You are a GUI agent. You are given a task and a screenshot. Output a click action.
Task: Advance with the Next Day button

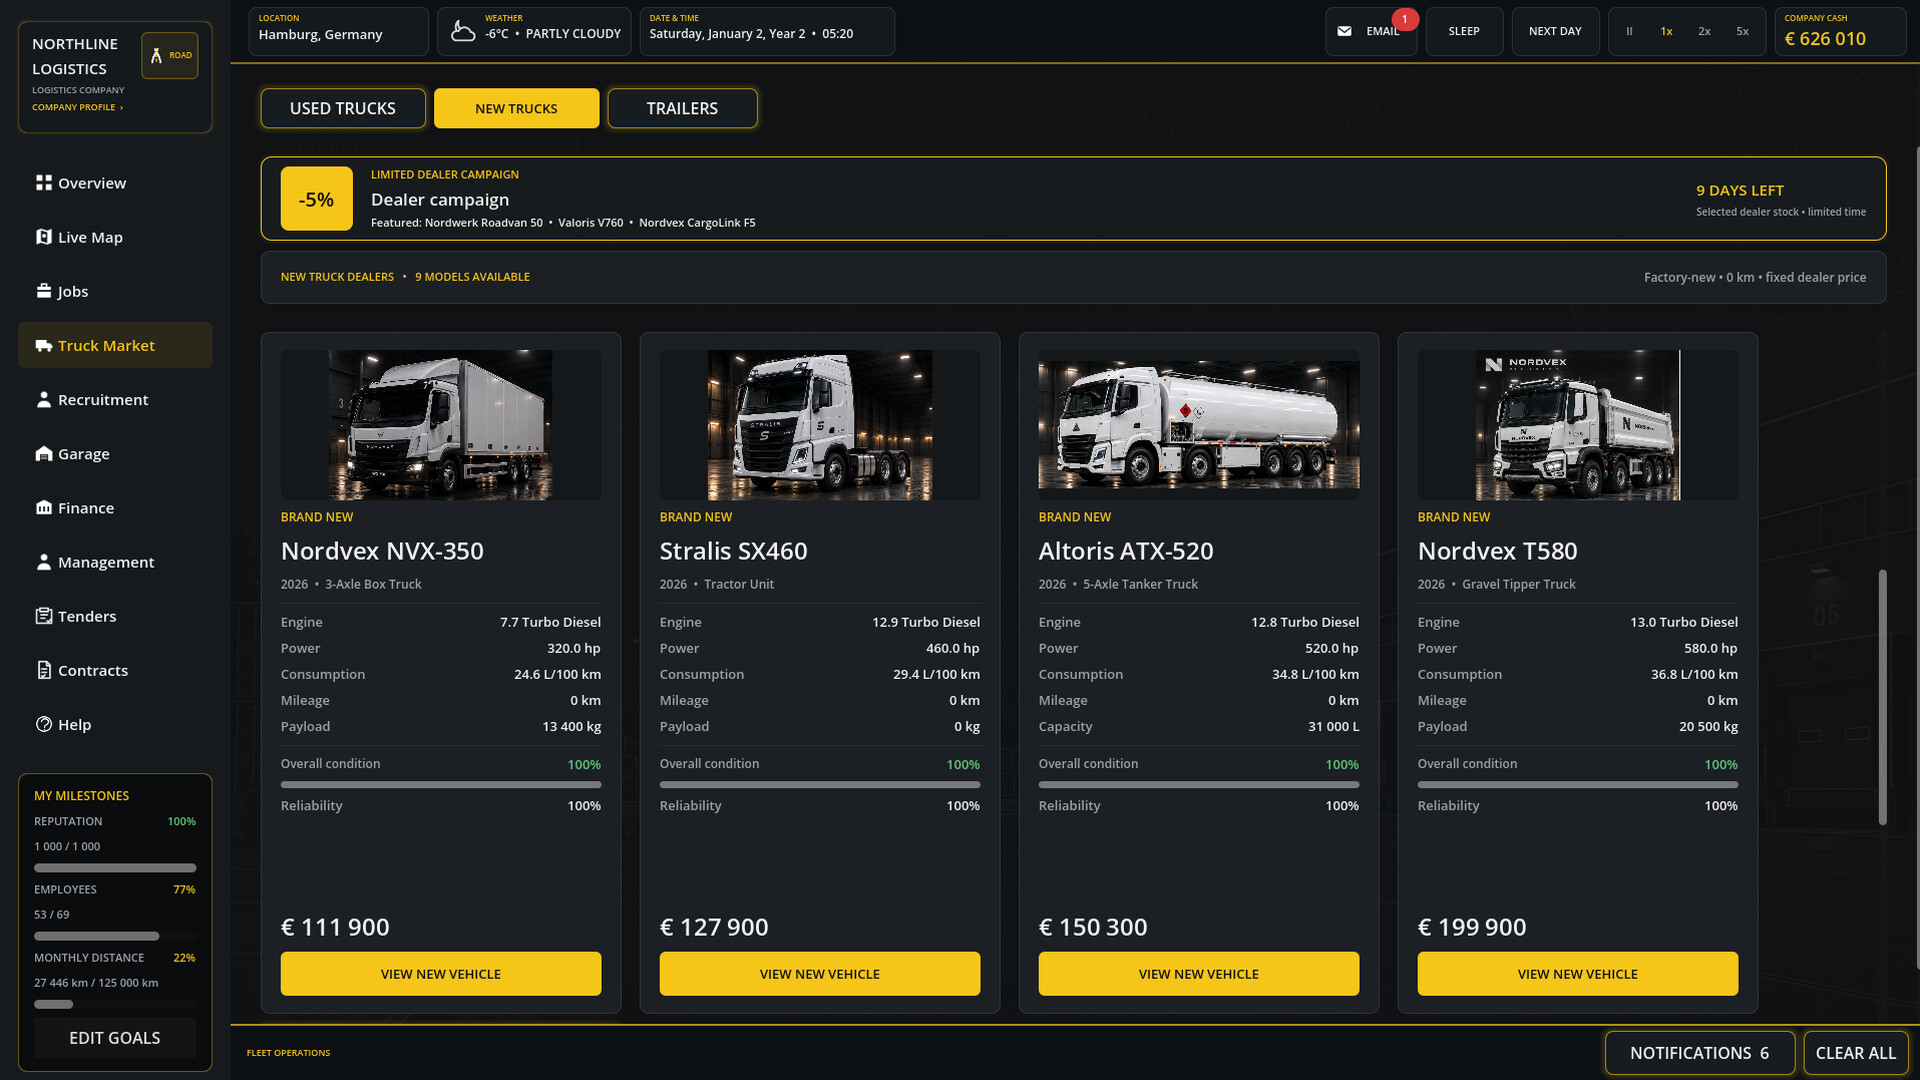1555,32
